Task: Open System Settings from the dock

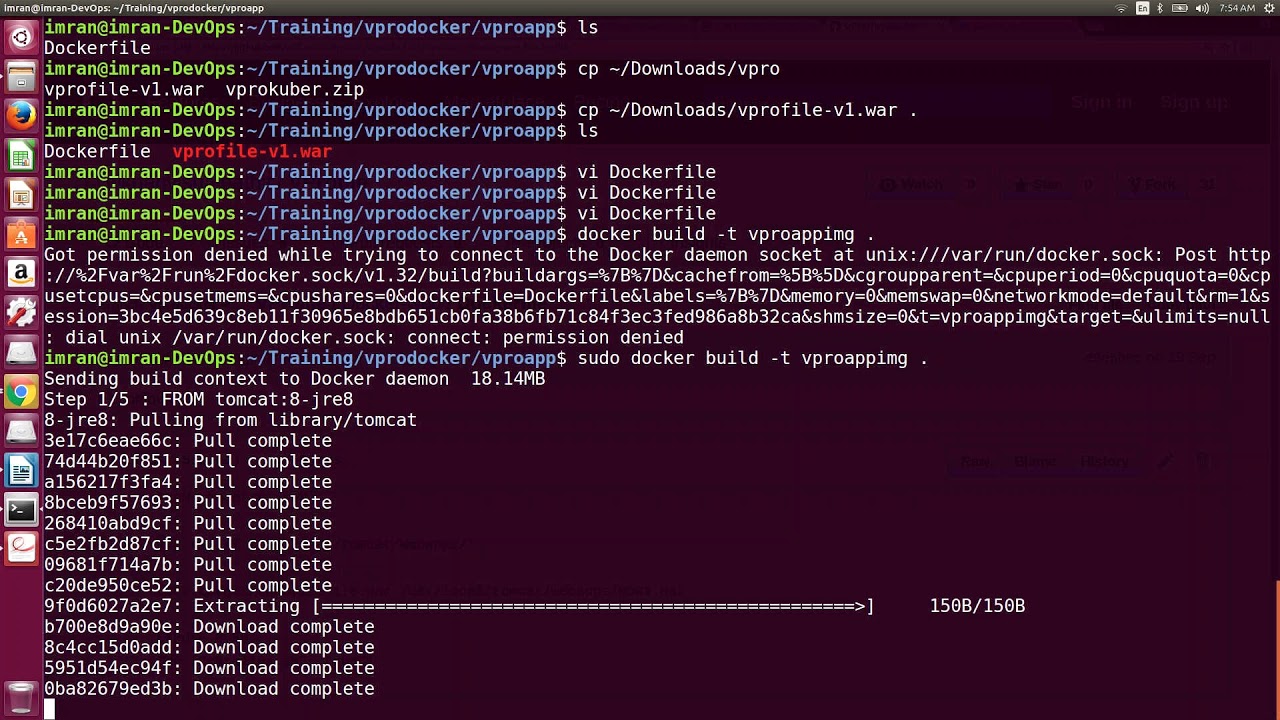Action: pyautogui.click(x=21, y=313)
